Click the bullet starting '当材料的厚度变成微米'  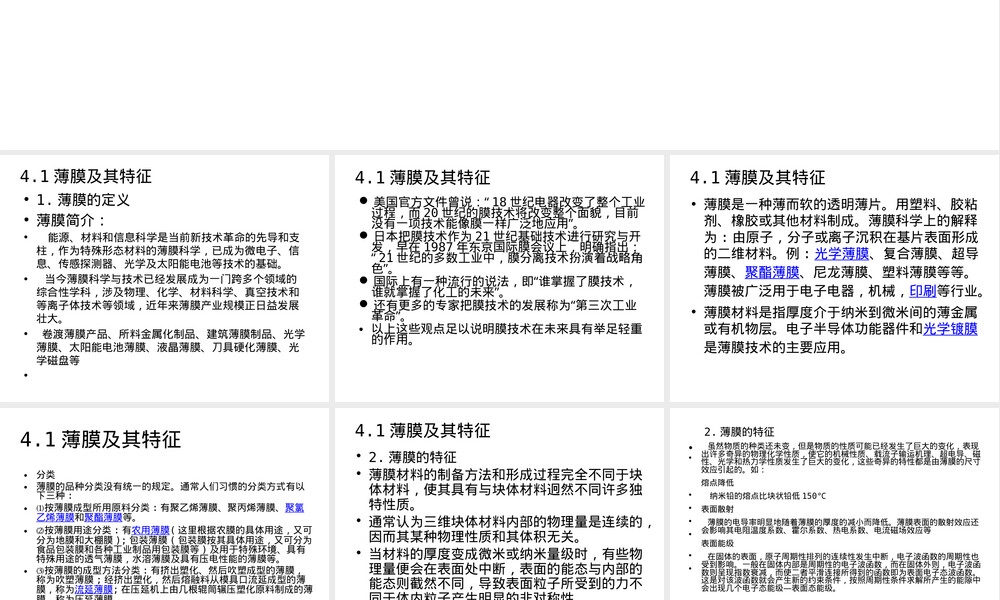click(x=506, y=576)
